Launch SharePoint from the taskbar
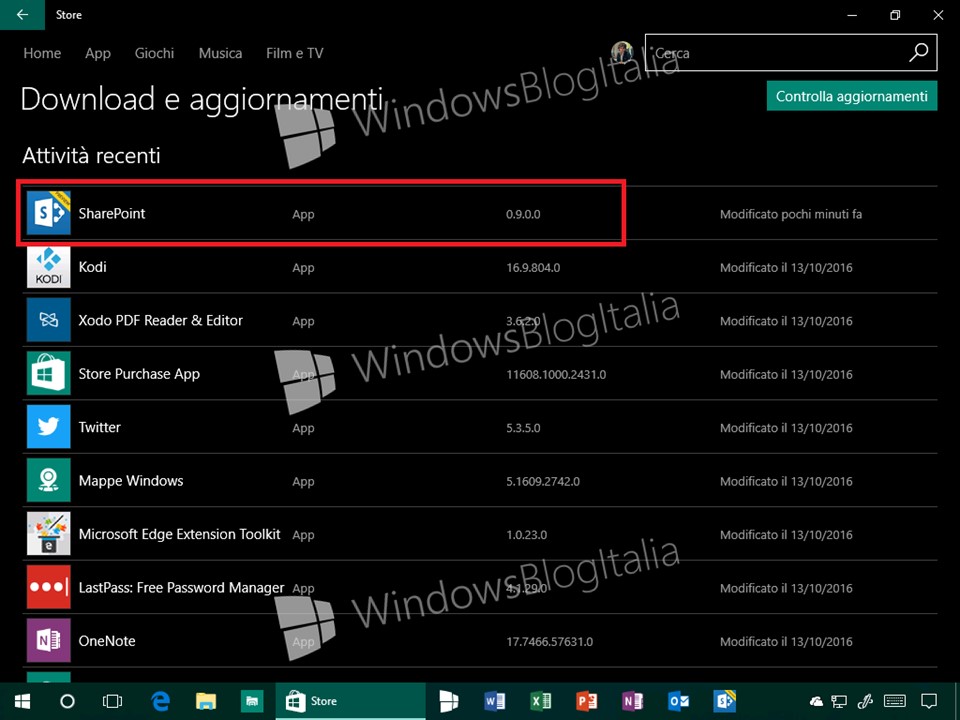Viewport: 960px width, 720px height. [724, 701]
